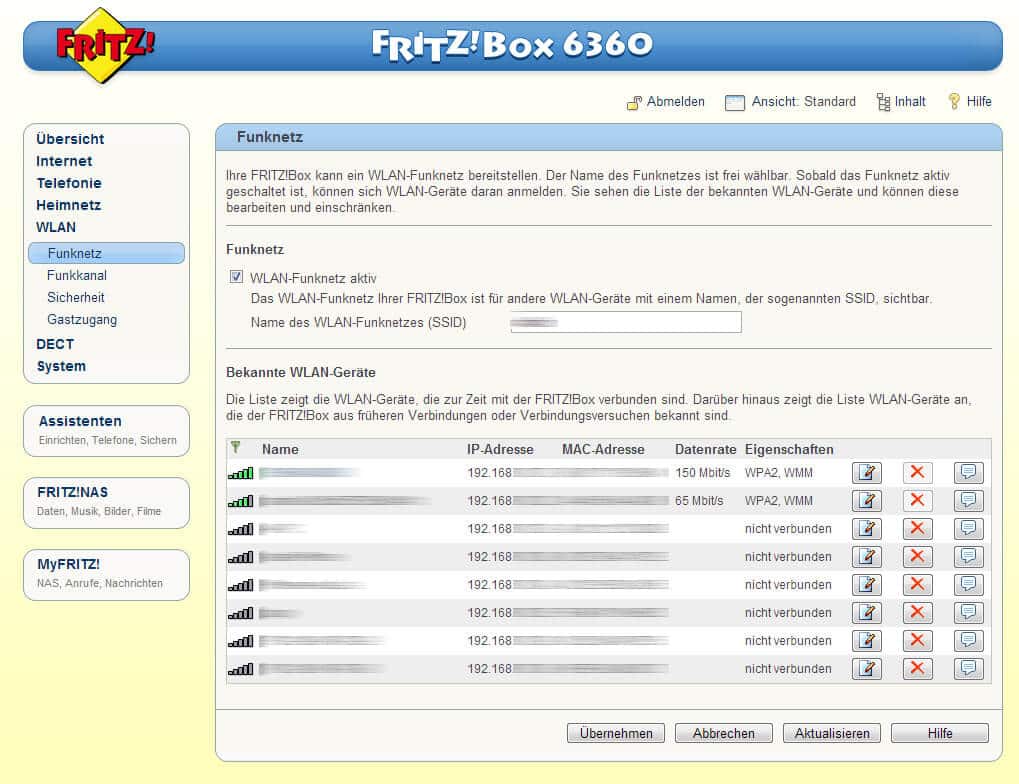1019x784 pixels.
Task: Select the Funknetz submenu item
Action: (107, 254)
